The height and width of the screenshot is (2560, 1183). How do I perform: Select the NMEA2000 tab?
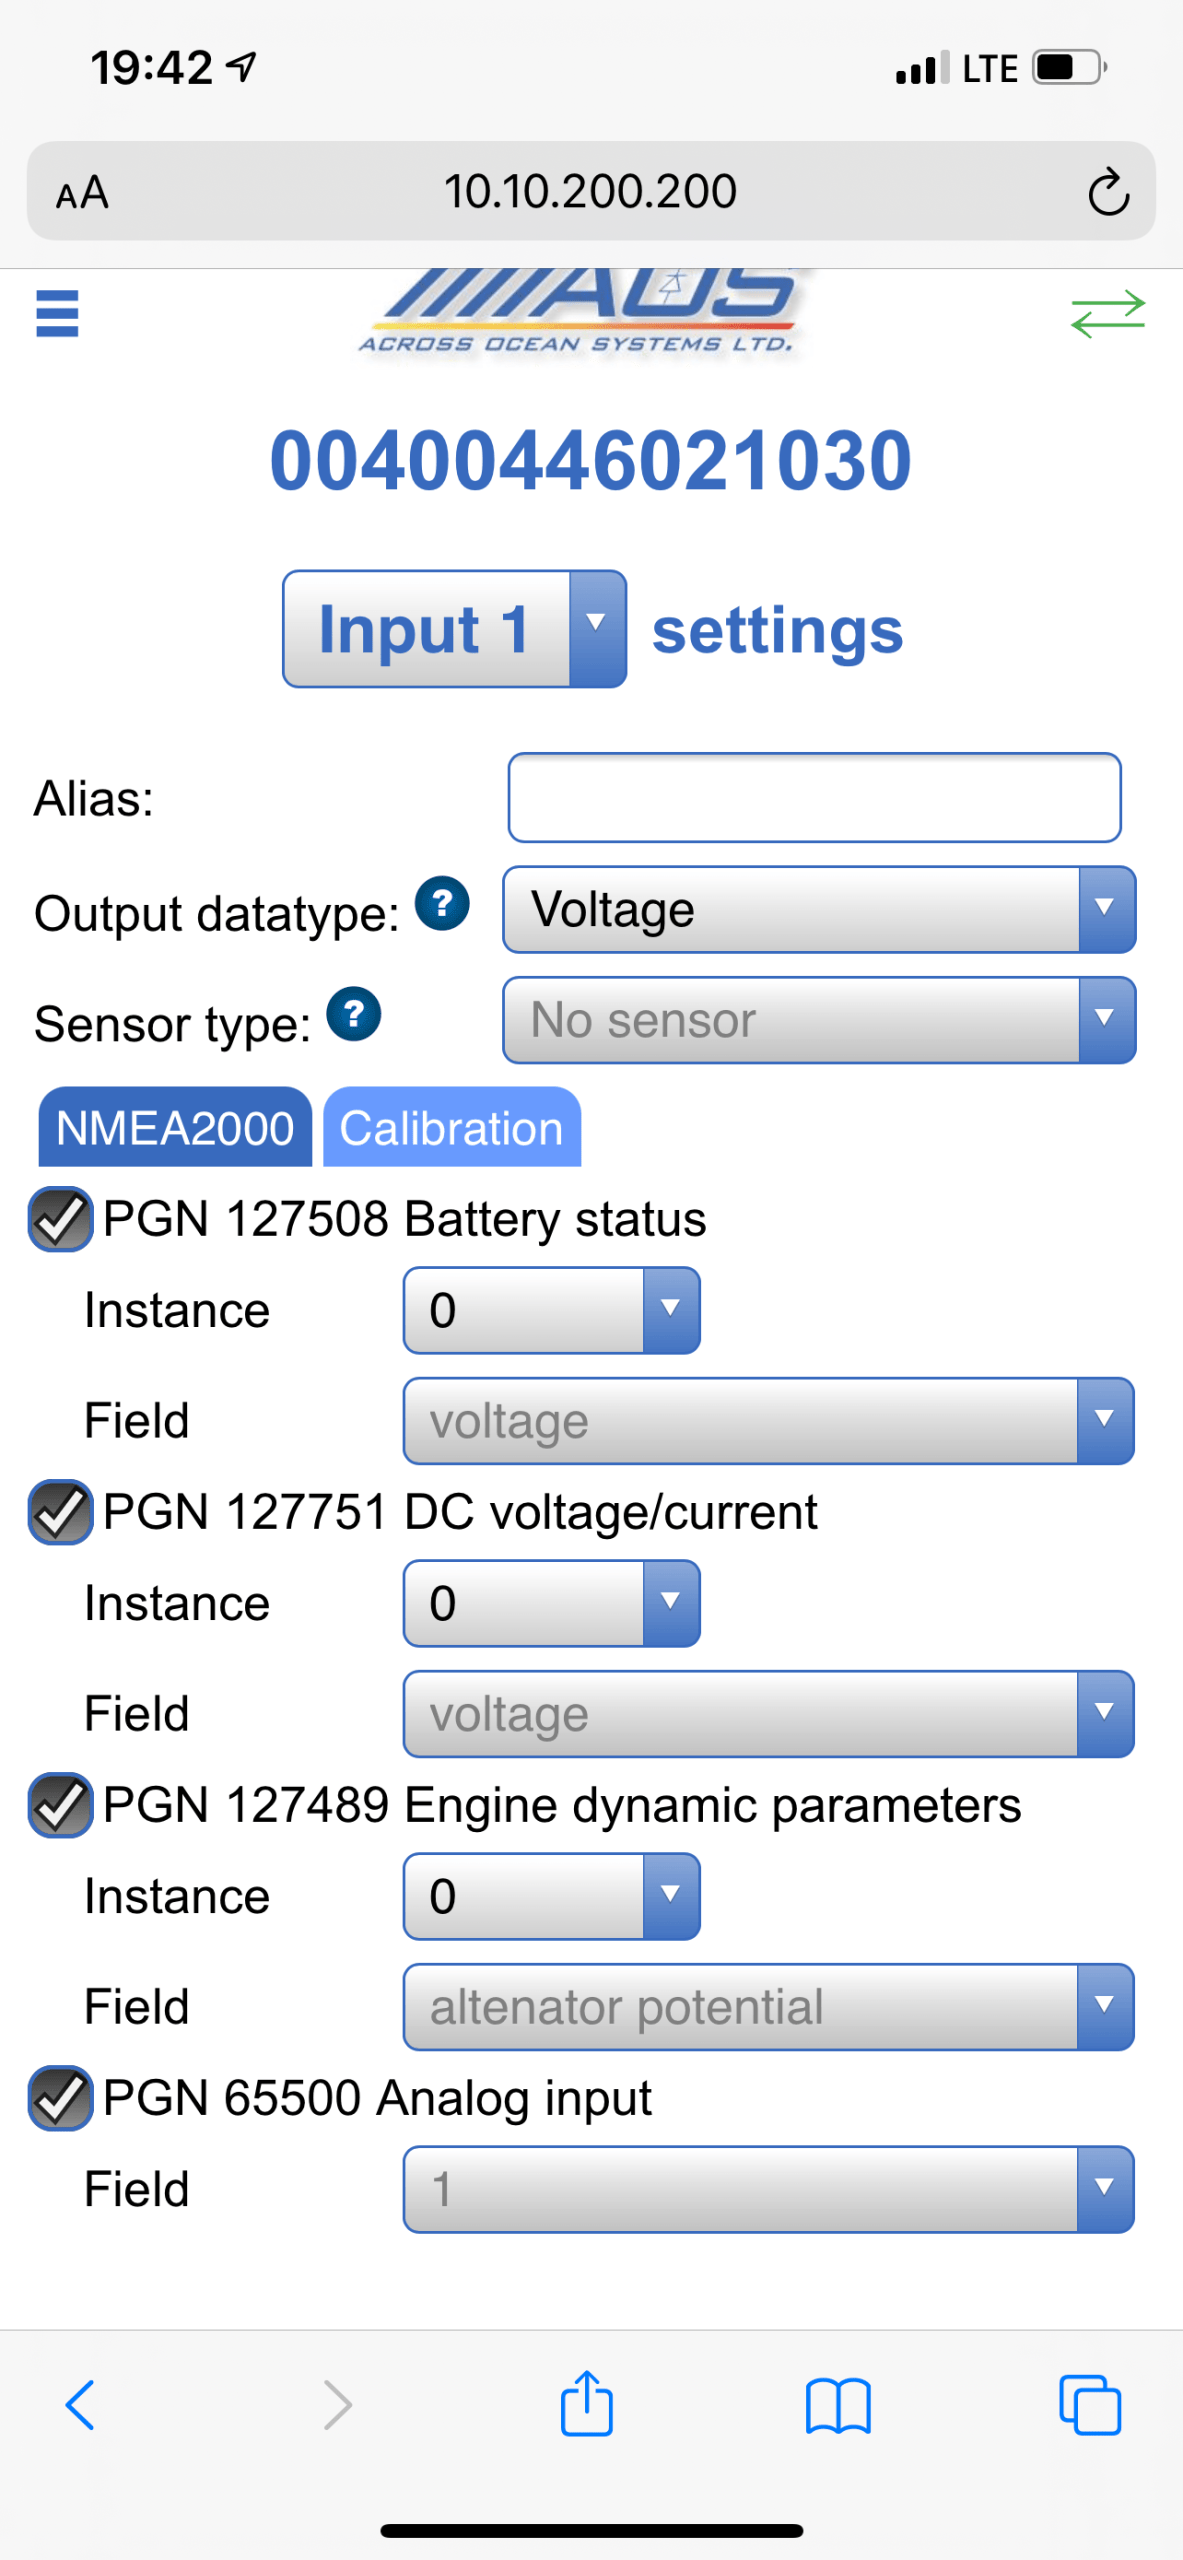[x=175, y=1127]
